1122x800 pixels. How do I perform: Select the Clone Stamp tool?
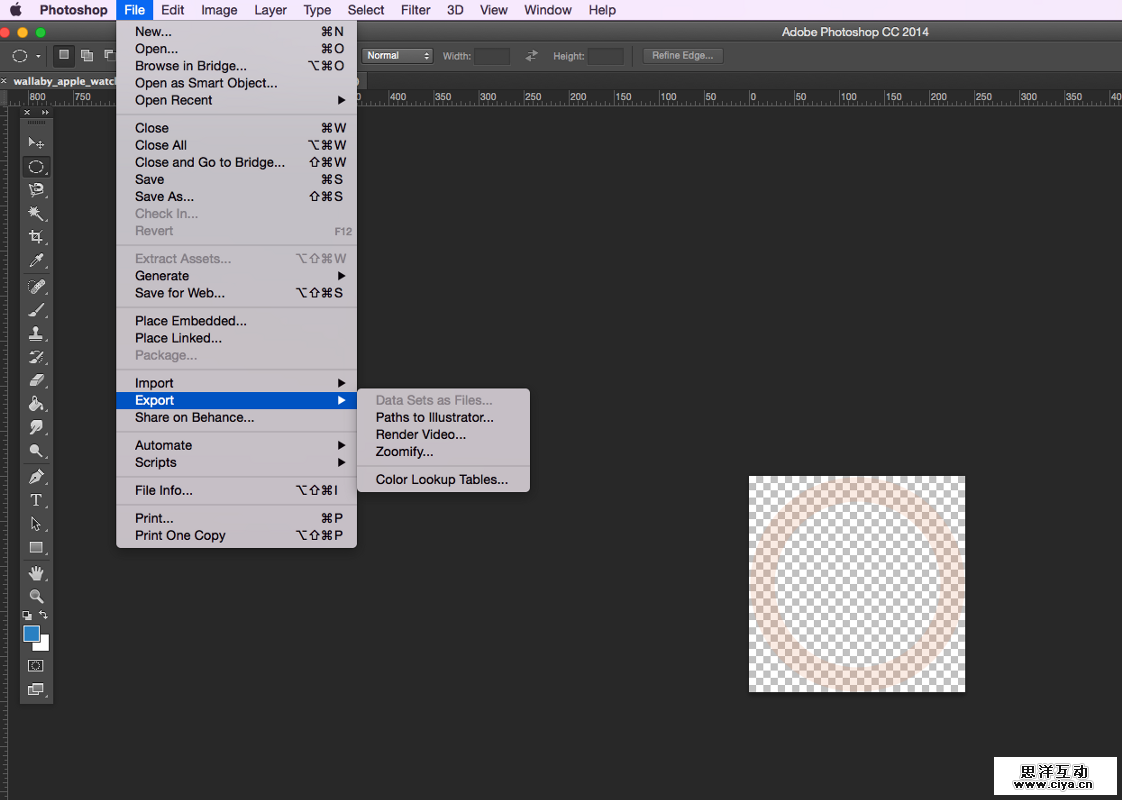coord(36,334)
